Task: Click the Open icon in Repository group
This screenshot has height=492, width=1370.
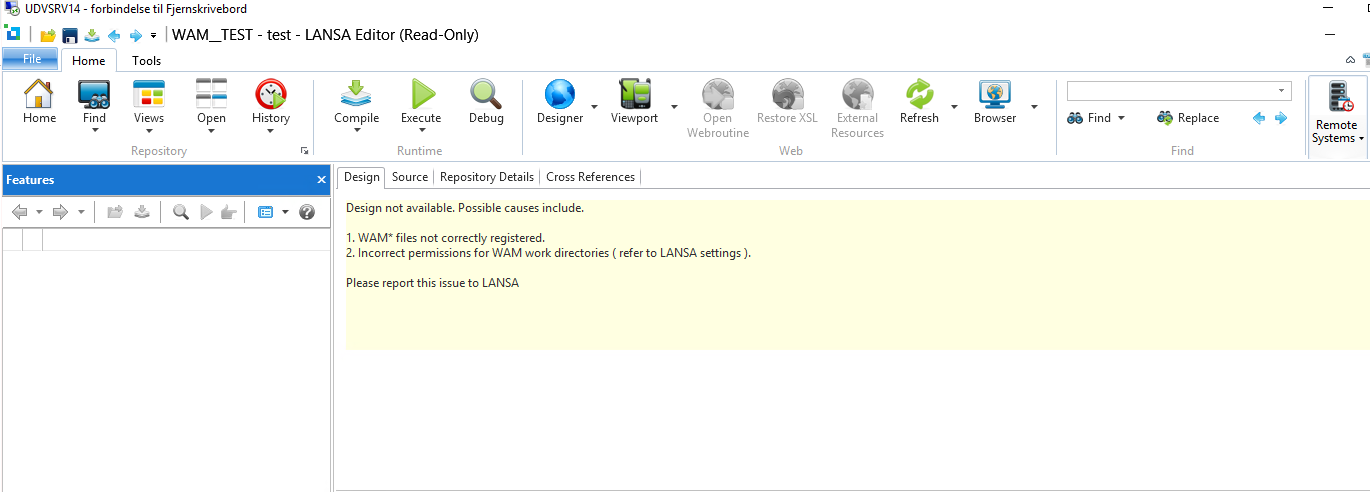Action: pyautogui.click(x=211, y=94)
